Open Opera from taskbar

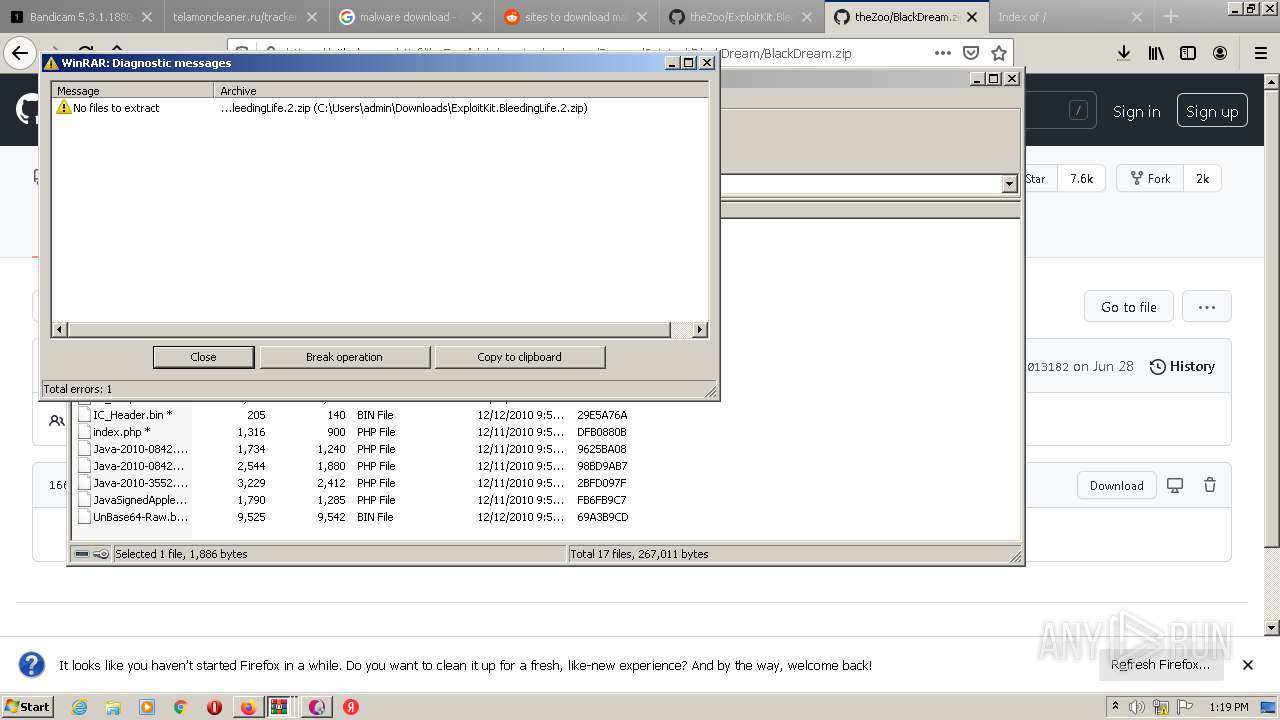point(214,707)
